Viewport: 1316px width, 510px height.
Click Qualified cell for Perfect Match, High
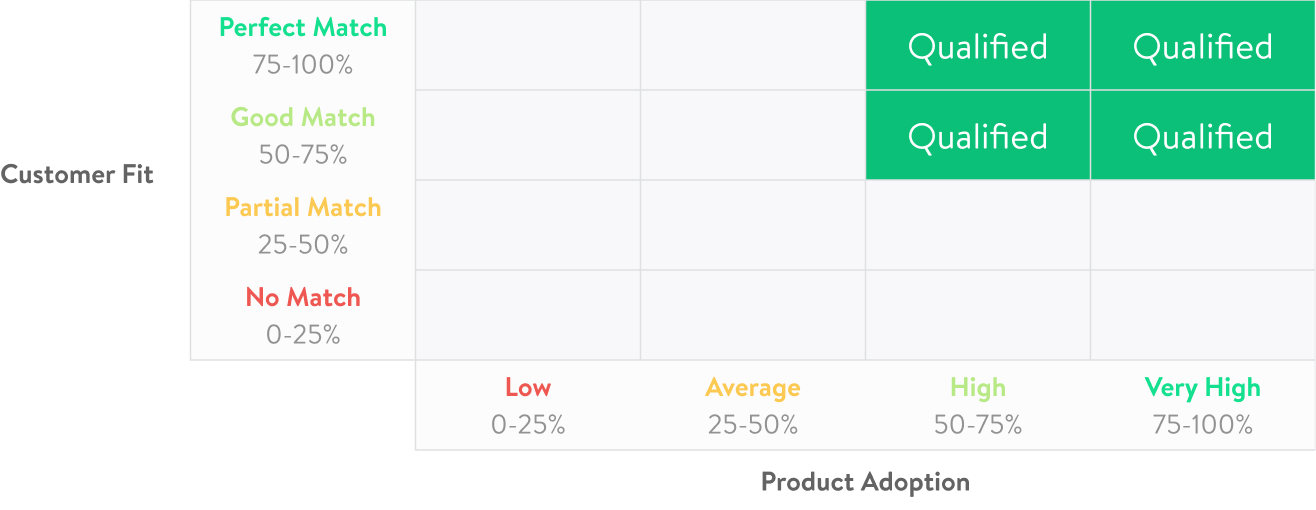[x=978, y=46]
